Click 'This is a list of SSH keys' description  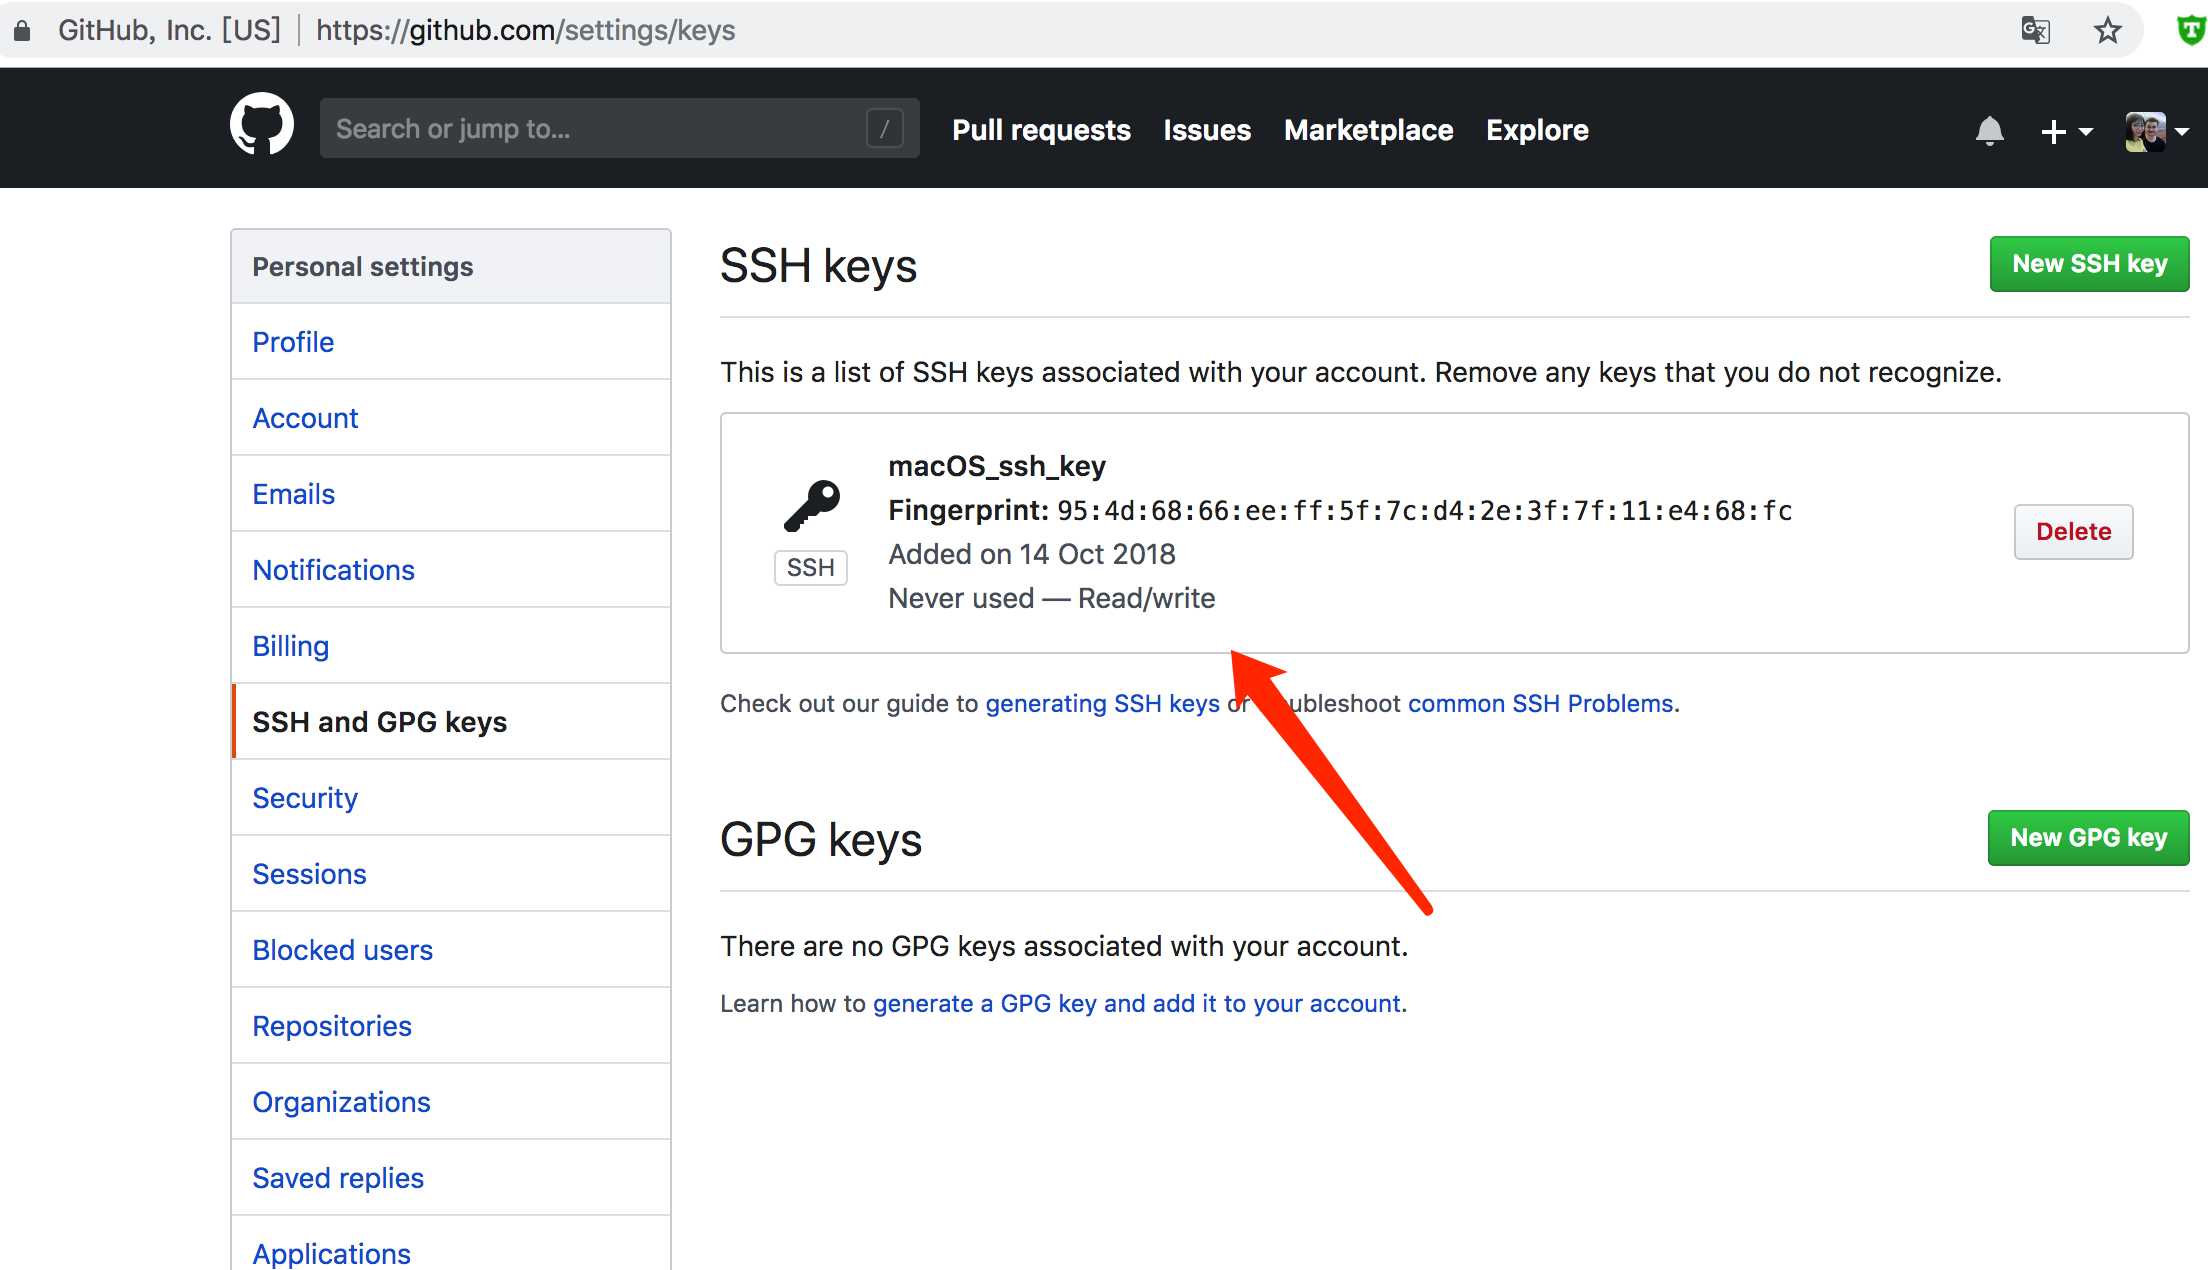(1361, 372)
